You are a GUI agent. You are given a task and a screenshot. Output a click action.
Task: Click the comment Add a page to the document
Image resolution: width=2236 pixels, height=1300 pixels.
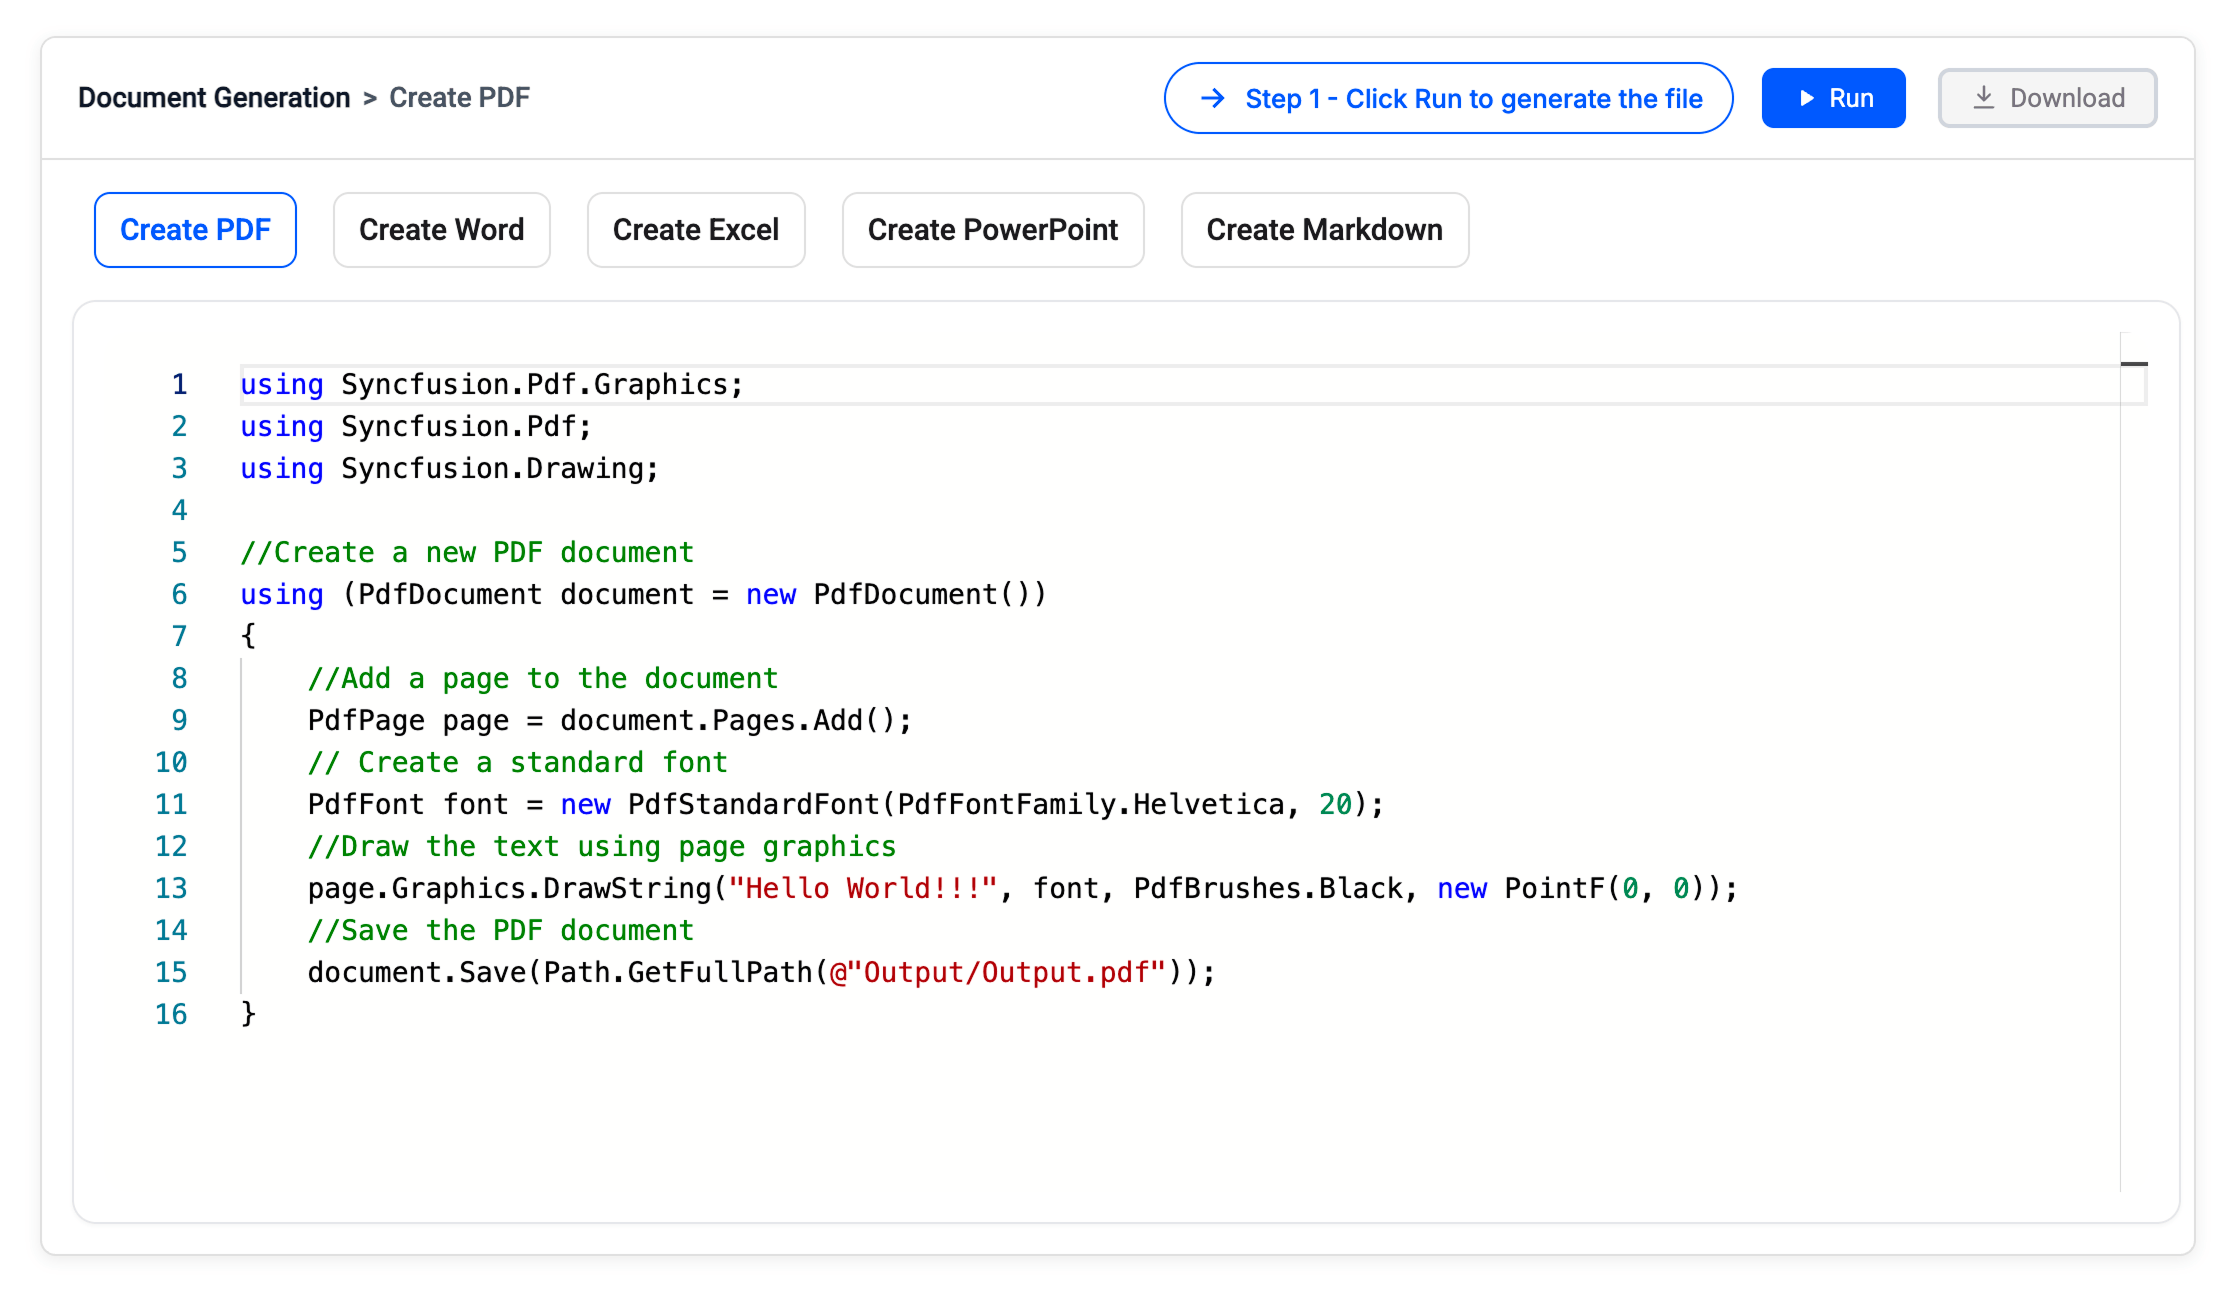[x=543, y=679]
